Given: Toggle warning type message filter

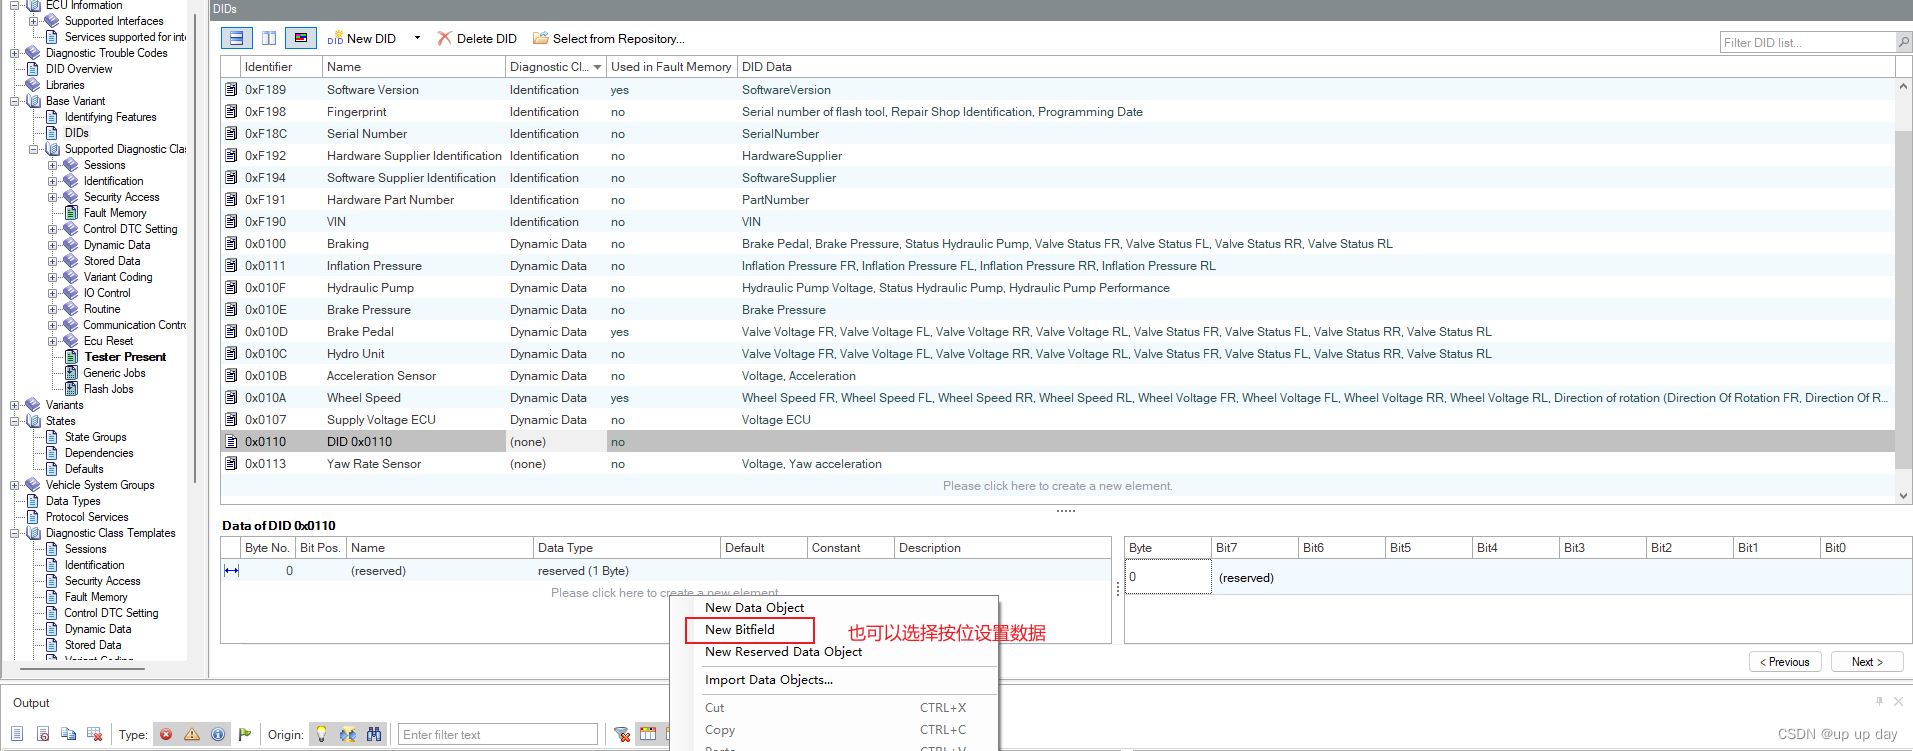Looking at the screenshot, I should point(192,734).
